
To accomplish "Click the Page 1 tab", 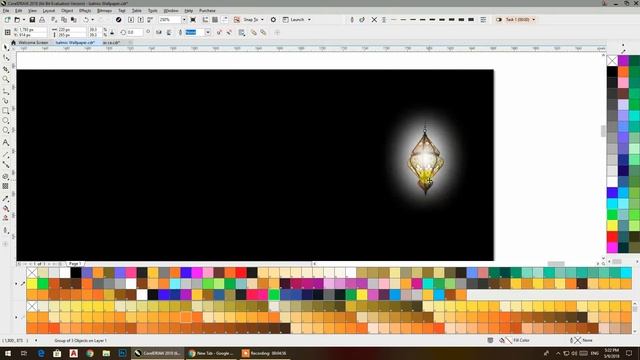I will click(x=75, y=264).
